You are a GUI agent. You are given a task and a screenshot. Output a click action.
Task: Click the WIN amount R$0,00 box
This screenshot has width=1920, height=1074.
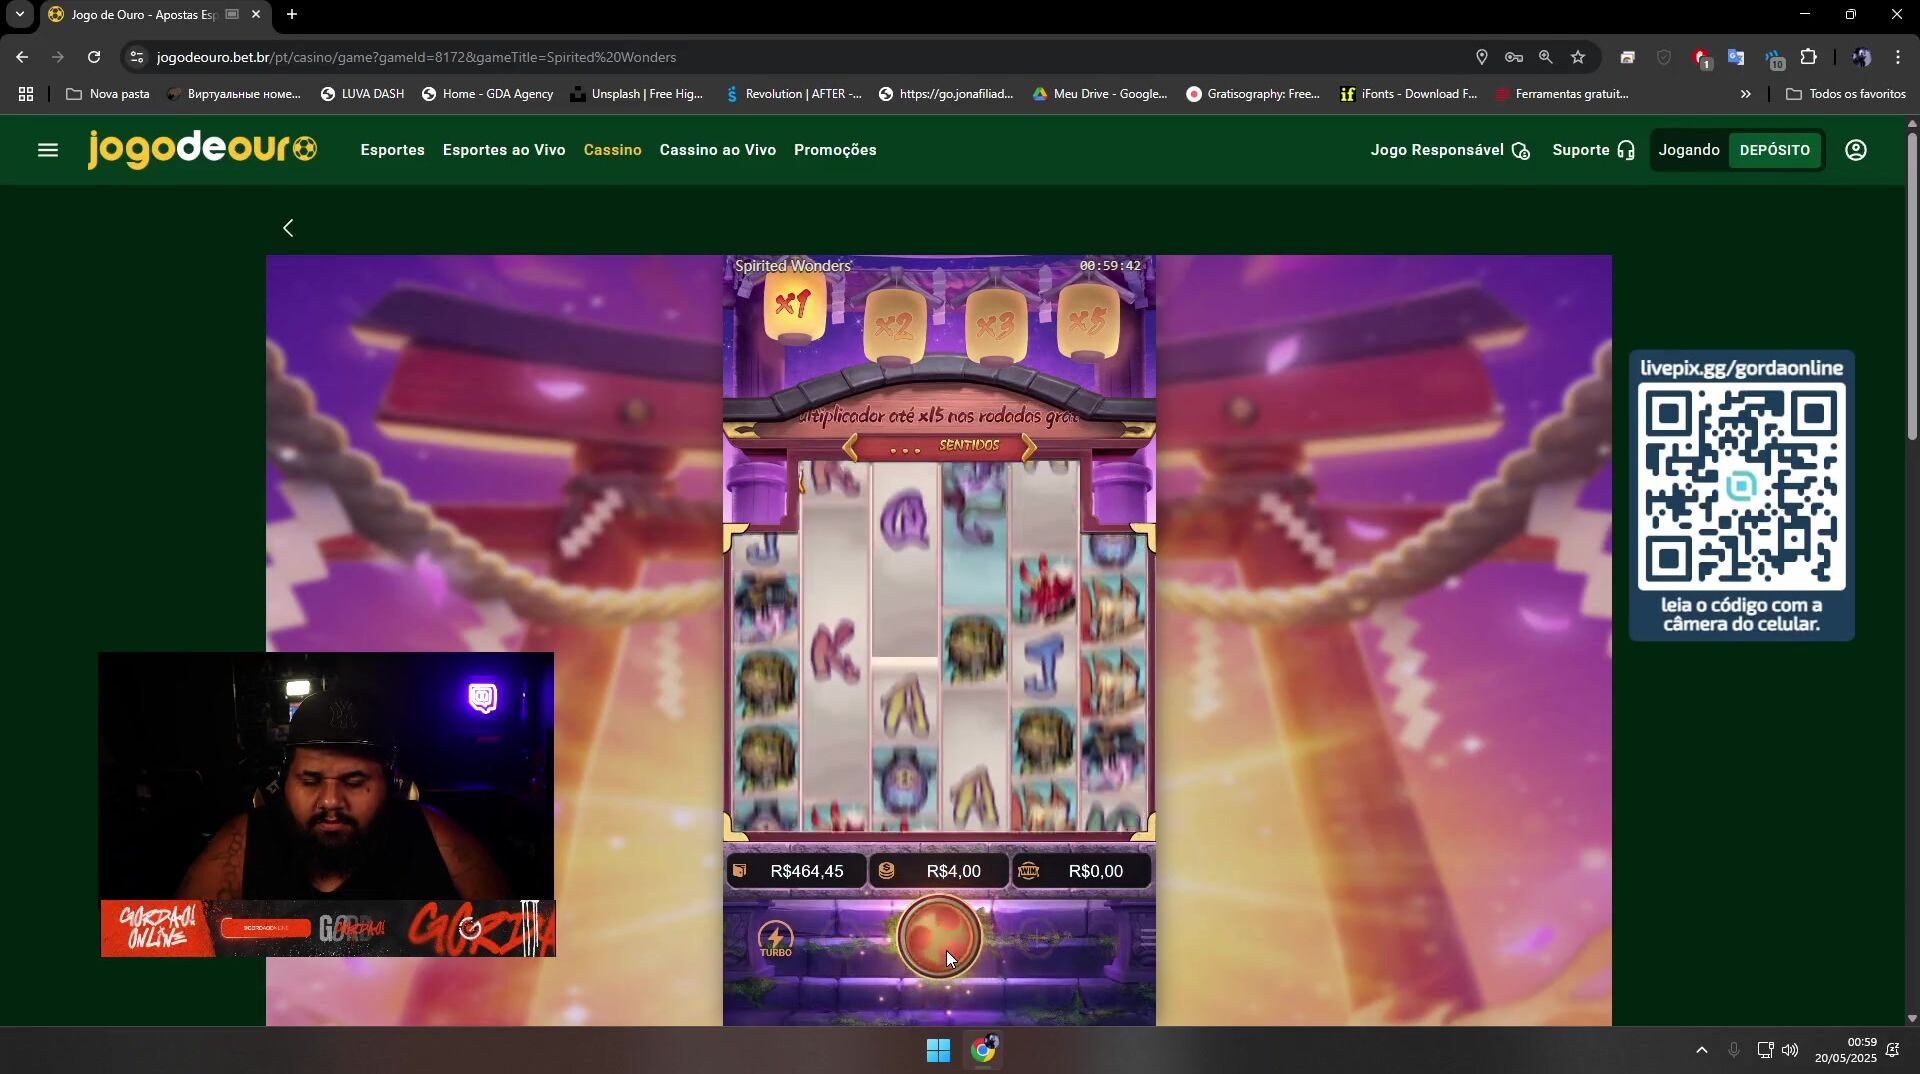pyautogui.click(x=1081, y=871)
